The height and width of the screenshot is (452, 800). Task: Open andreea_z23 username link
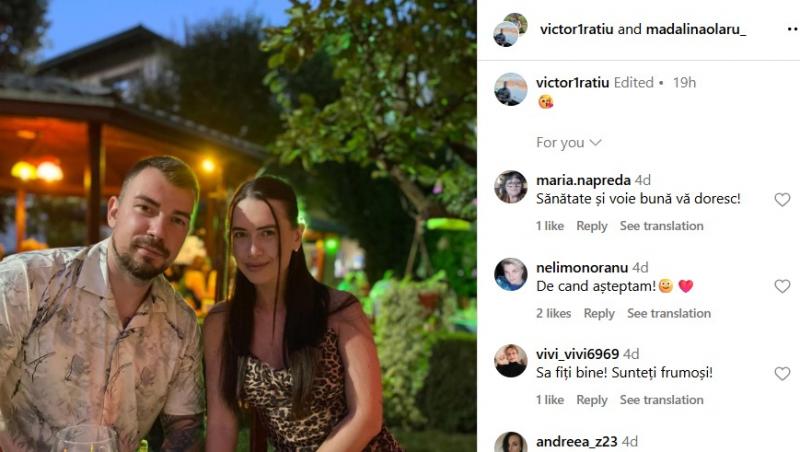click(577, 441)
